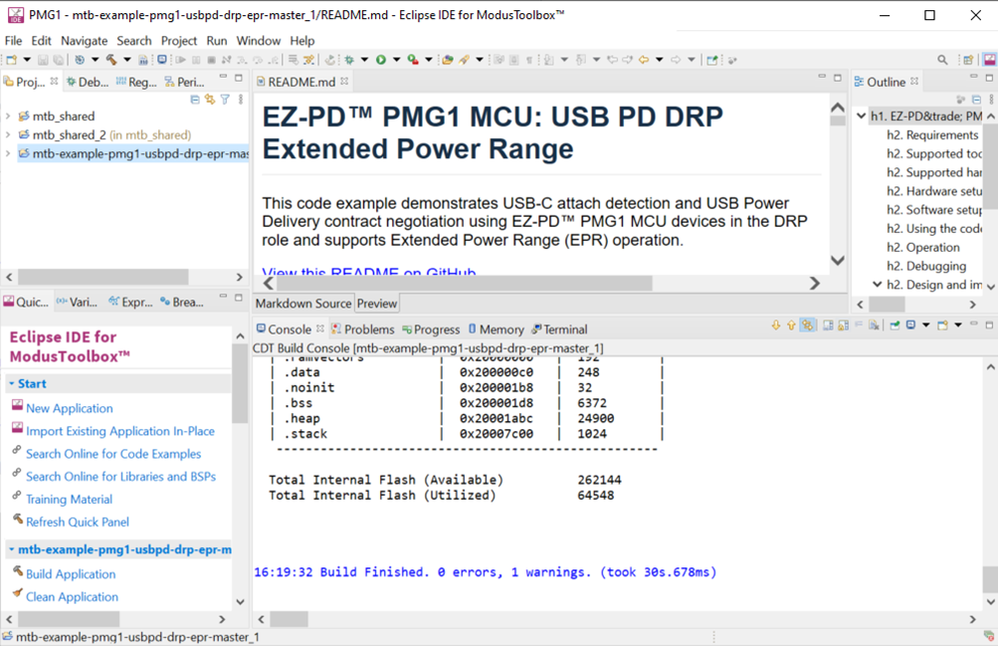The image size is (998, 646).
Task: Open the Project menu
Action: [179, 41]
